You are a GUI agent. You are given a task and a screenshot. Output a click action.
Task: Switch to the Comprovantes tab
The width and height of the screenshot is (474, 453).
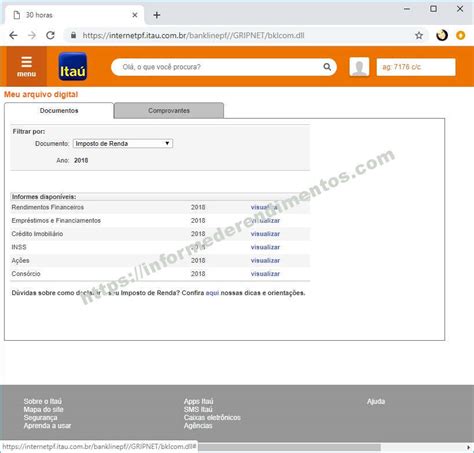(x=169, y=111)
